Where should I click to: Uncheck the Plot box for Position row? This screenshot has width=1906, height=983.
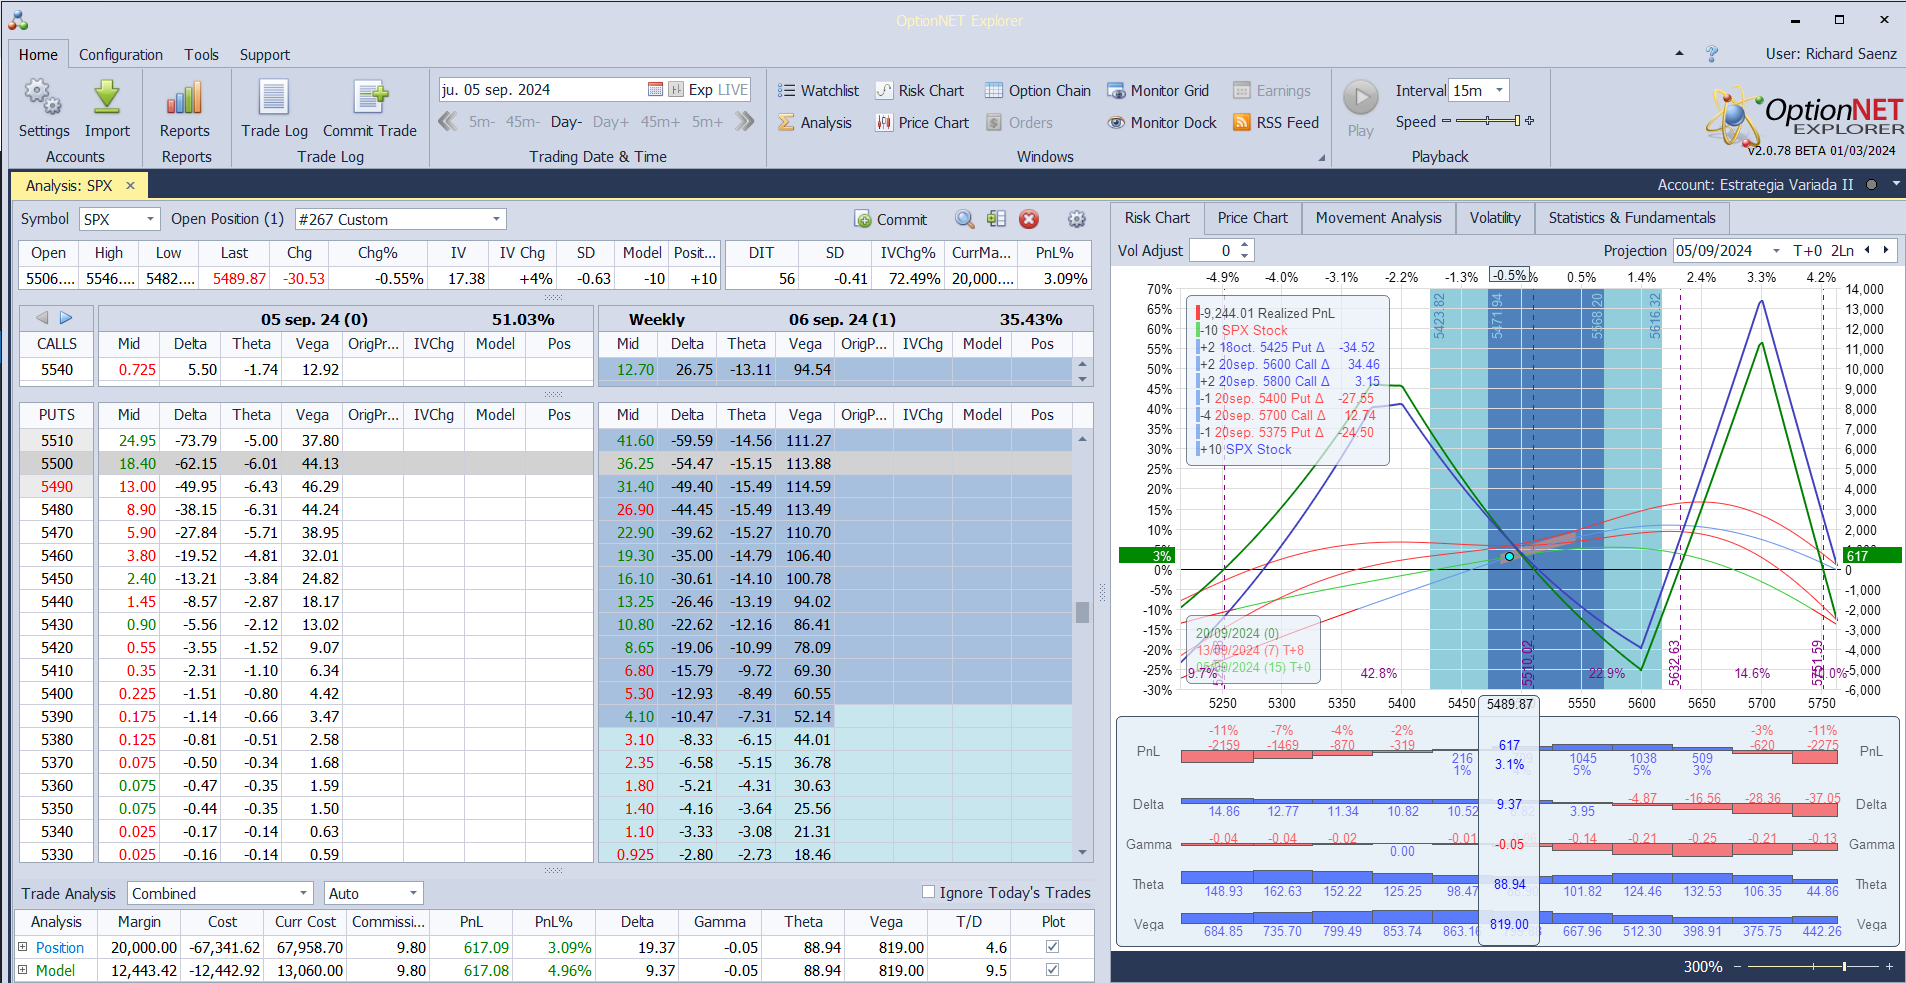point(1052,946)
